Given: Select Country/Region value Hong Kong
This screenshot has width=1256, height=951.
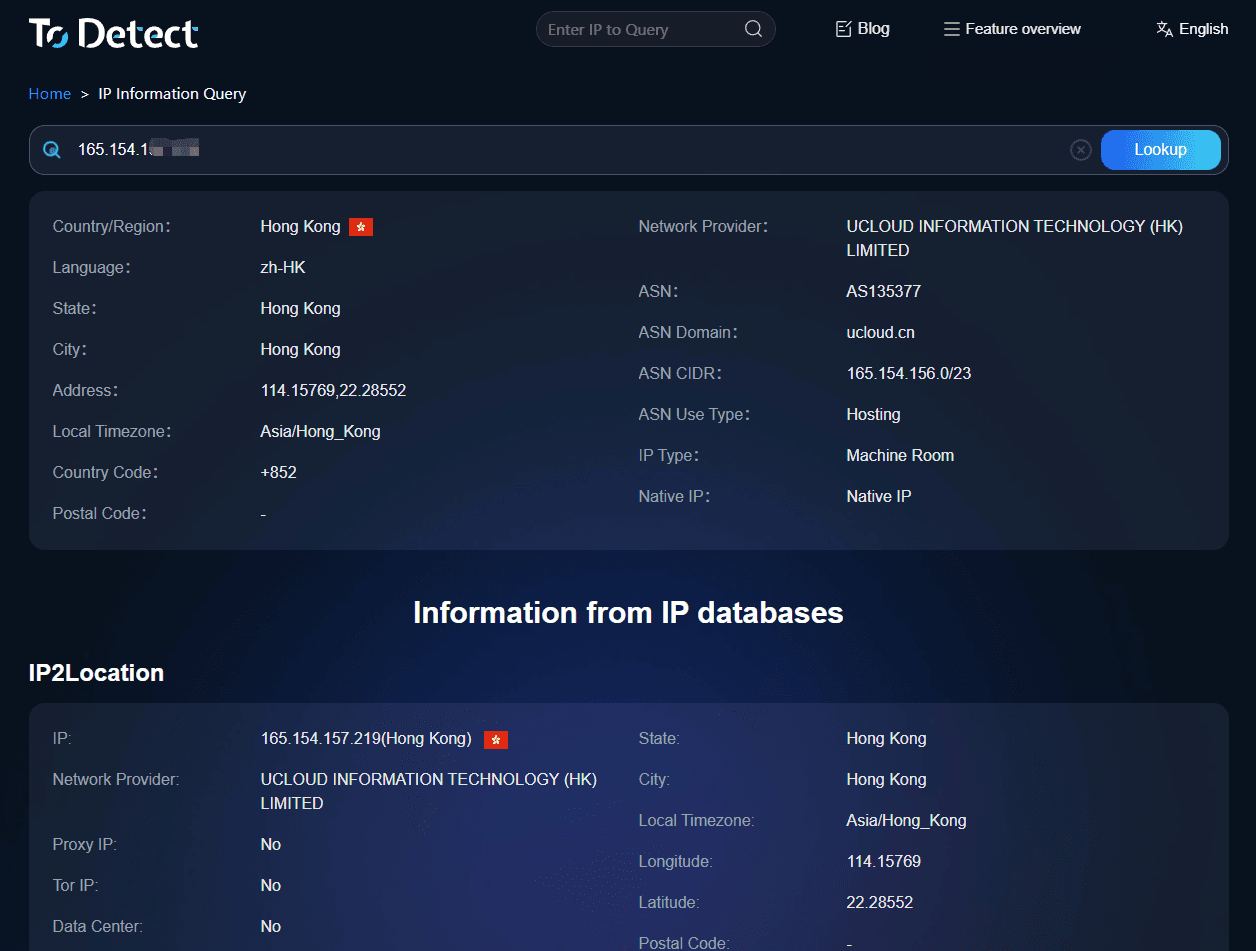Looking at the screenshot, I should click(300, 226).
